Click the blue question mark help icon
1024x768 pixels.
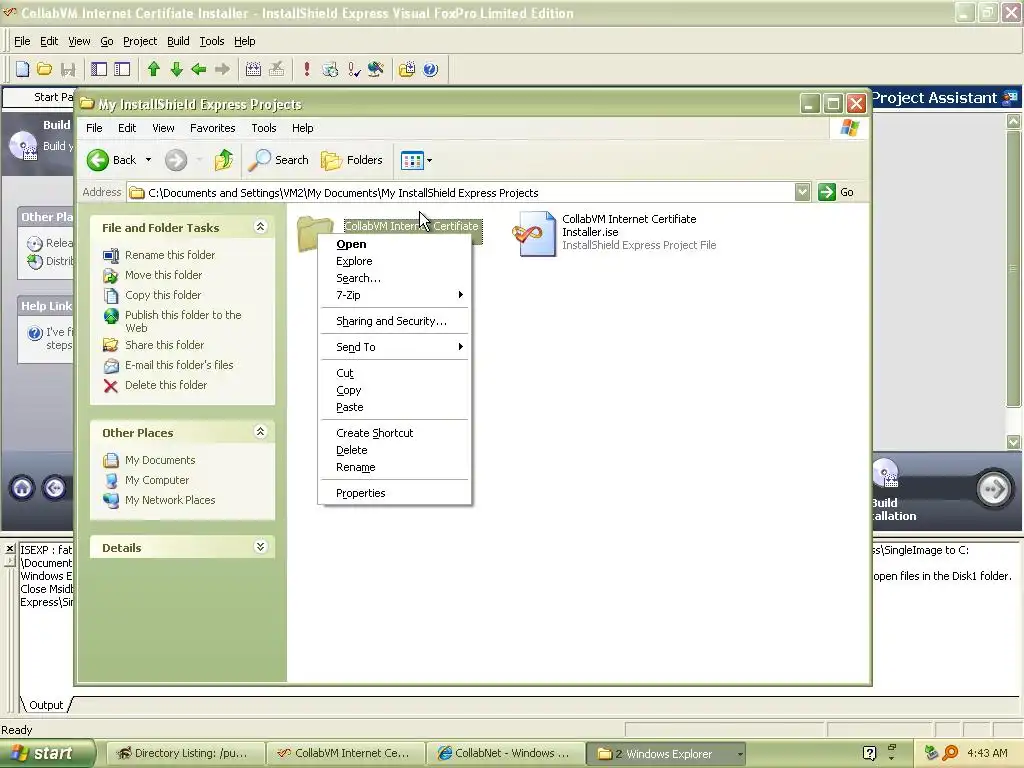[430, 69]
